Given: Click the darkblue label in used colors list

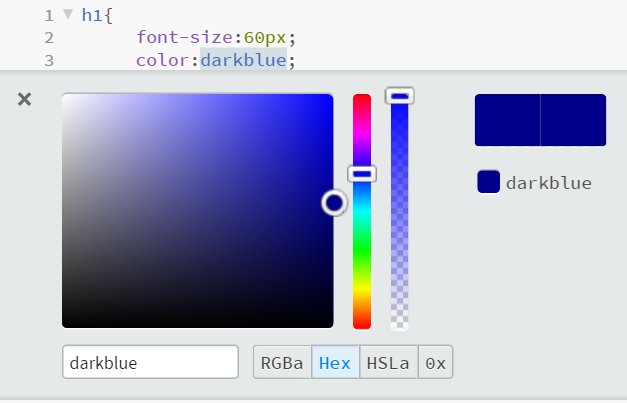Looking at the screenshot, I should (x=549, y=184).
